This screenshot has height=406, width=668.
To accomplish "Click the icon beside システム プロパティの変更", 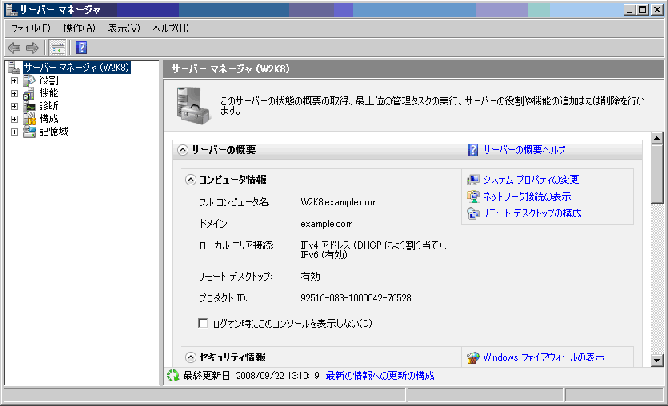I will pos(473,180).
